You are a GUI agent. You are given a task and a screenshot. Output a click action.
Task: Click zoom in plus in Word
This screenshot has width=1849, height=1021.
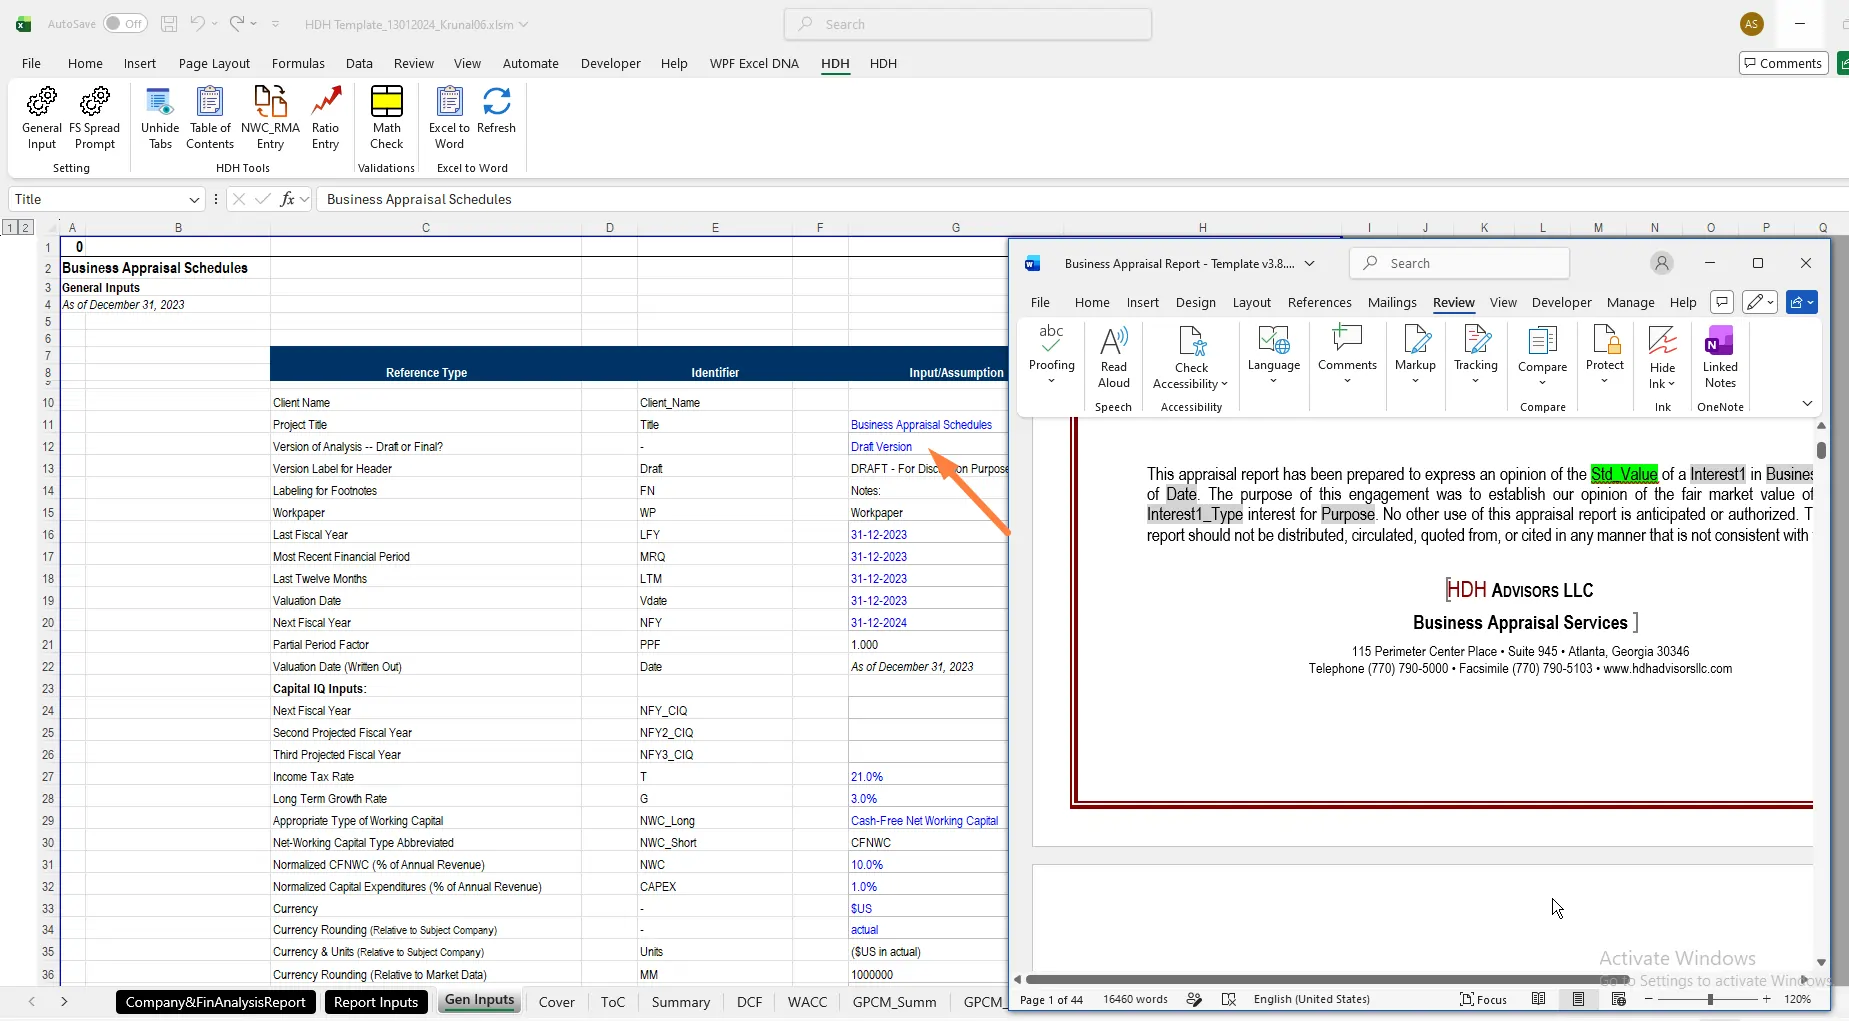pos(1767,999)
